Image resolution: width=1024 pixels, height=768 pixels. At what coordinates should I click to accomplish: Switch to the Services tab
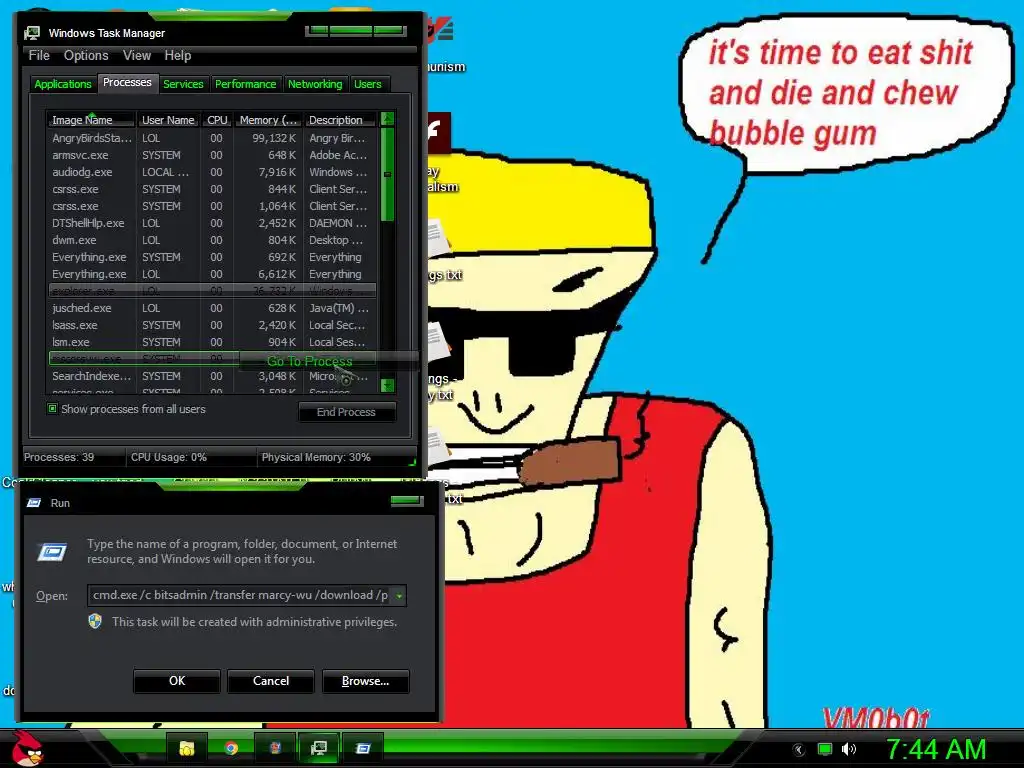click(184, 84)
